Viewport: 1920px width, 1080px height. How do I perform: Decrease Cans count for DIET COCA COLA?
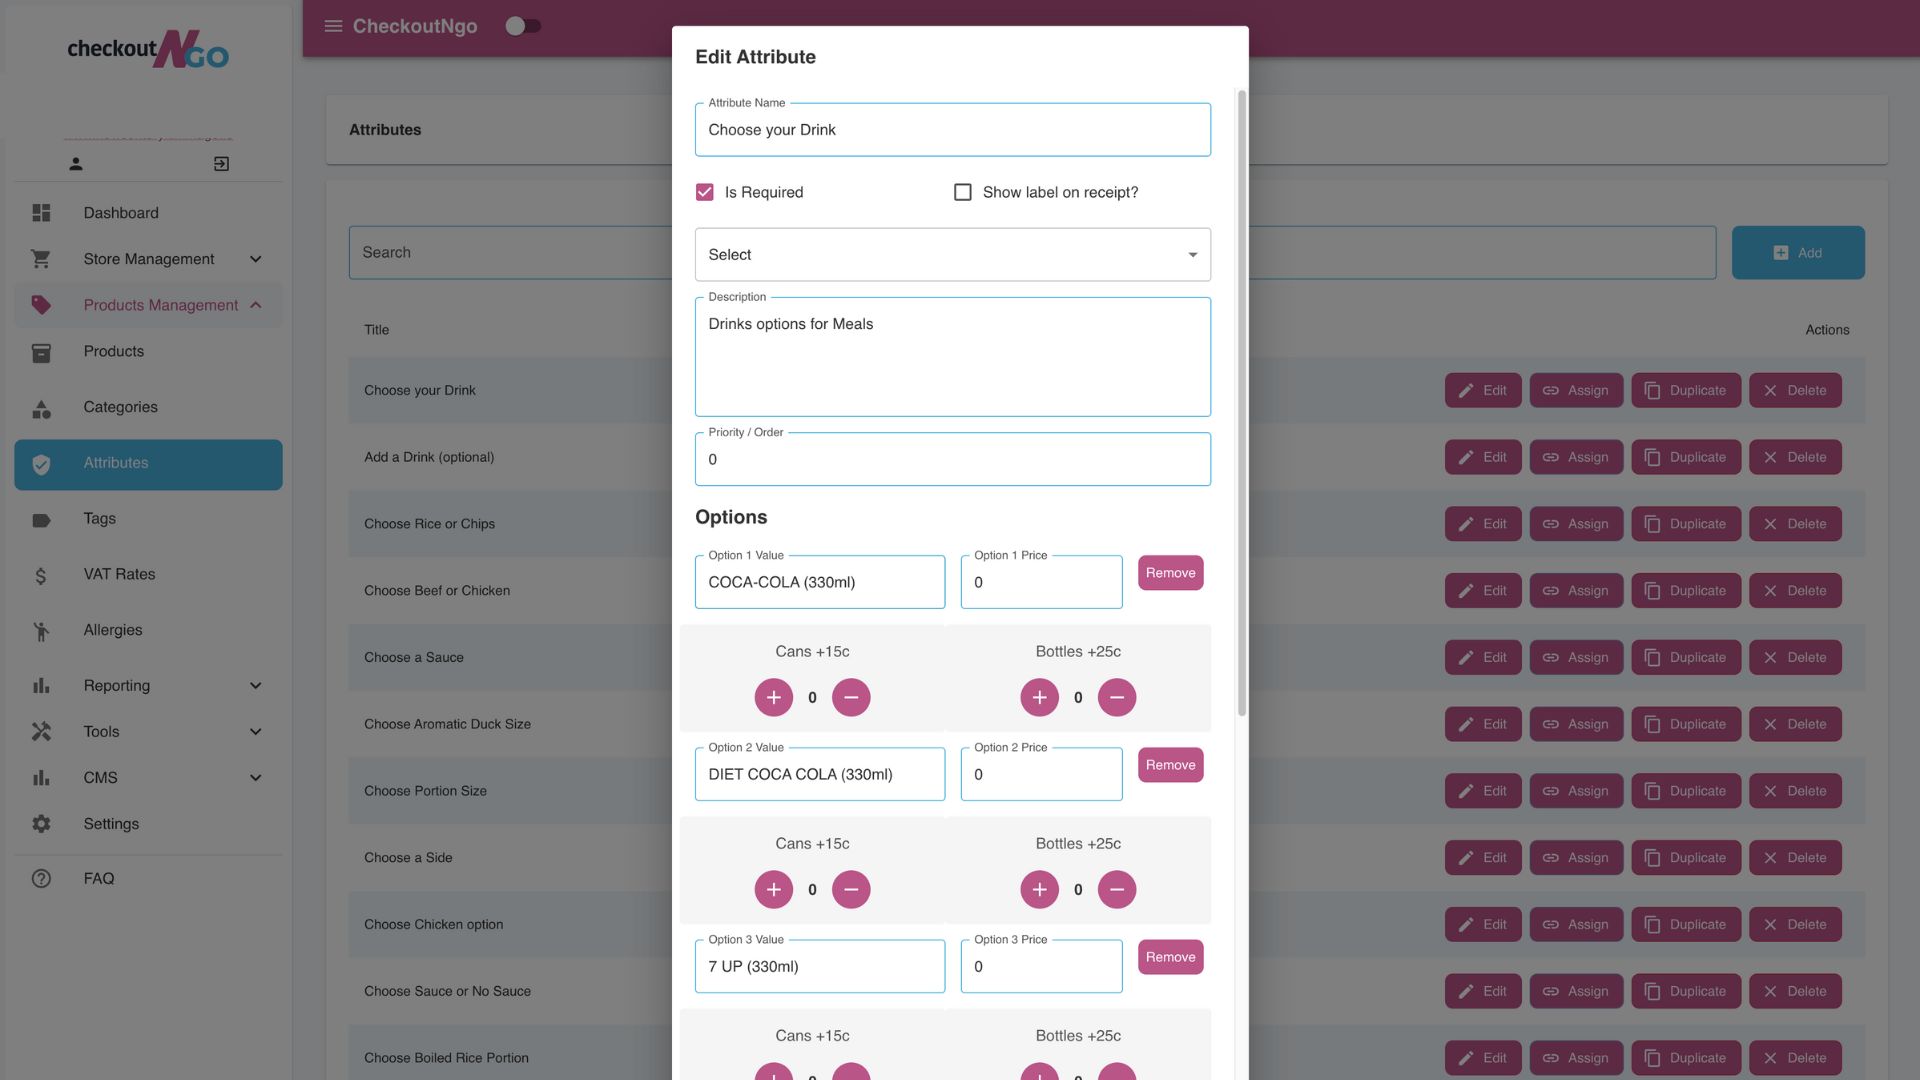850,889
